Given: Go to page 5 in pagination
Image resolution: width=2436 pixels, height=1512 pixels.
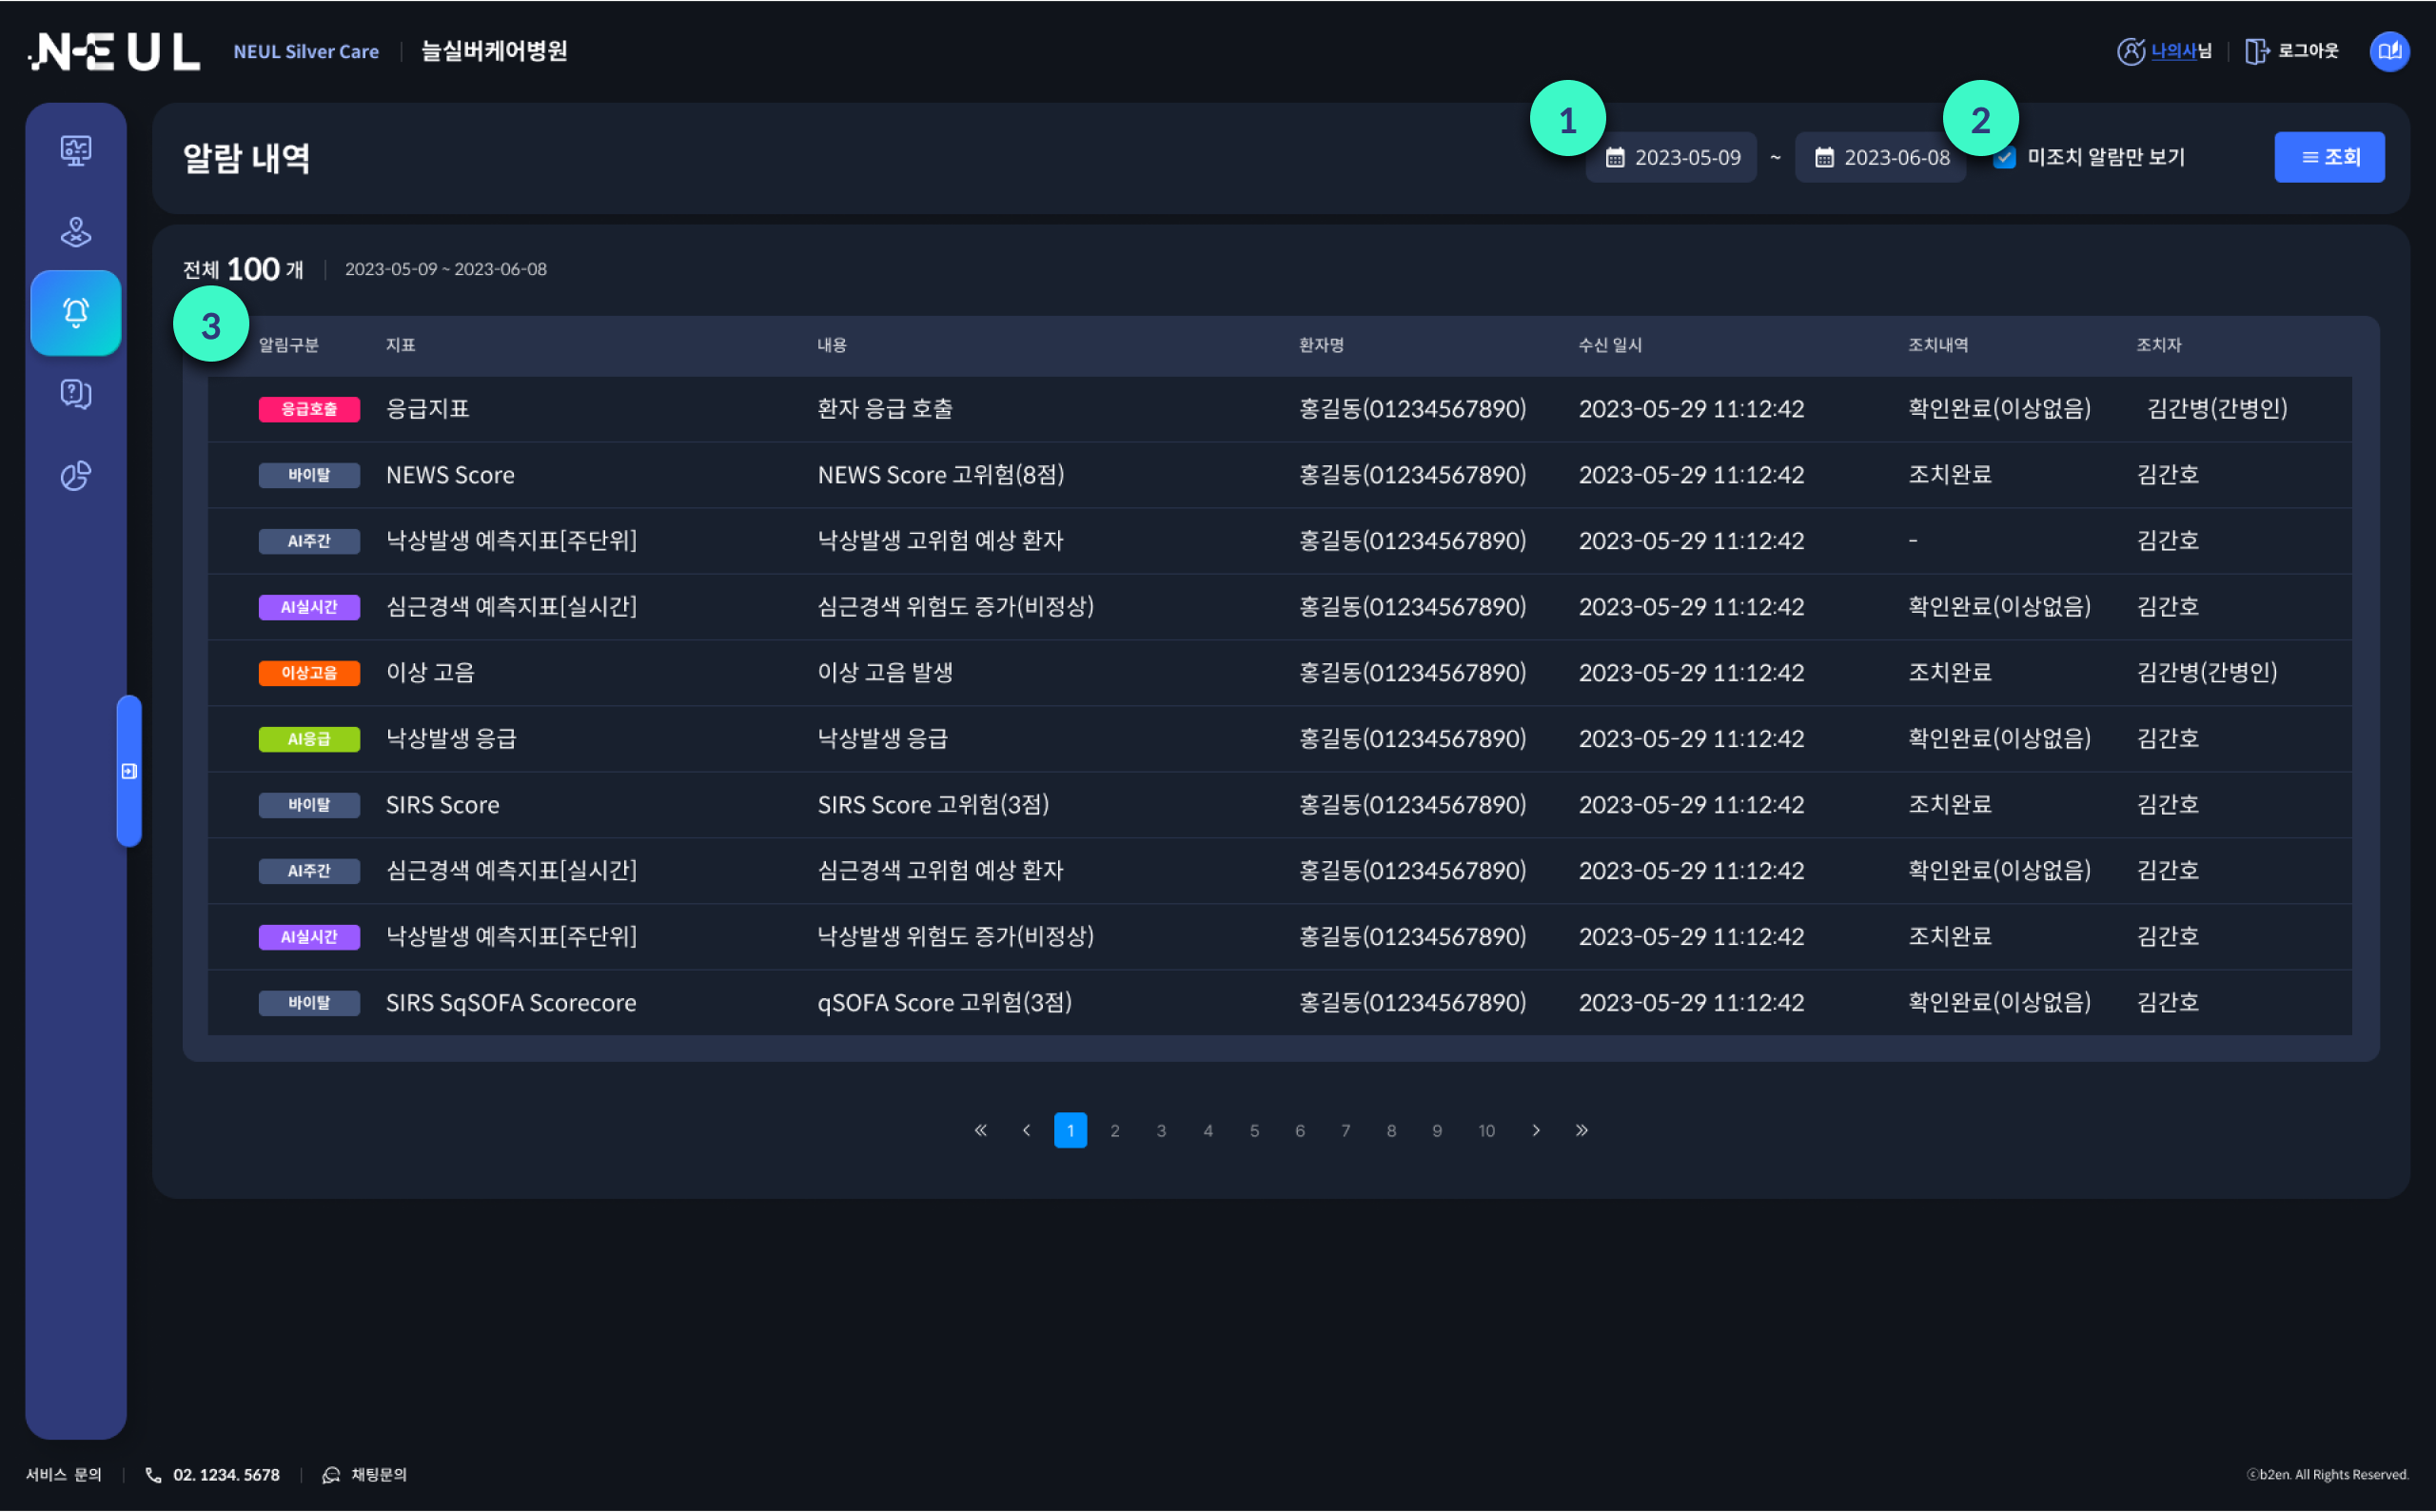Looking at the screenshot, I should [1254, 1131].
